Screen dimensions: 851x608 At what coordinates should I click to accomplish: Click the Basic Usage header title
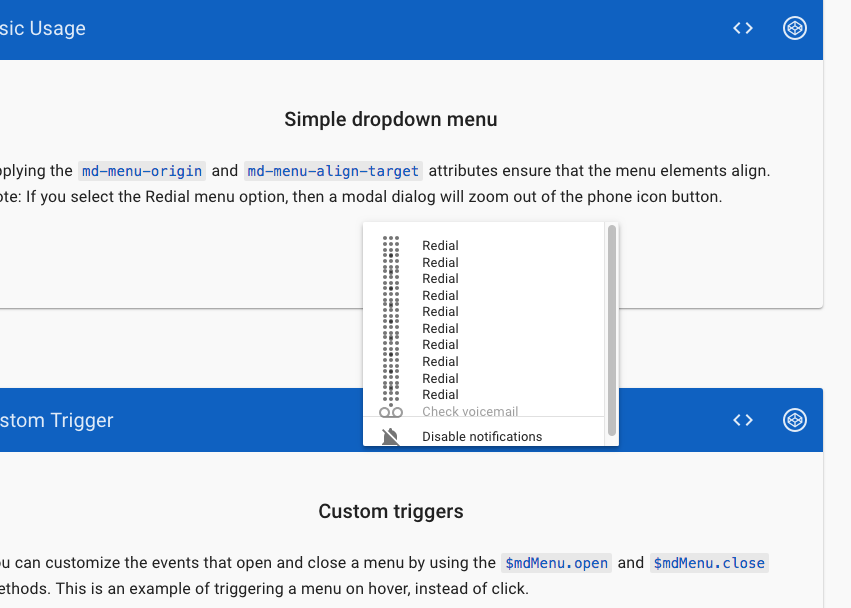point(42,28)
